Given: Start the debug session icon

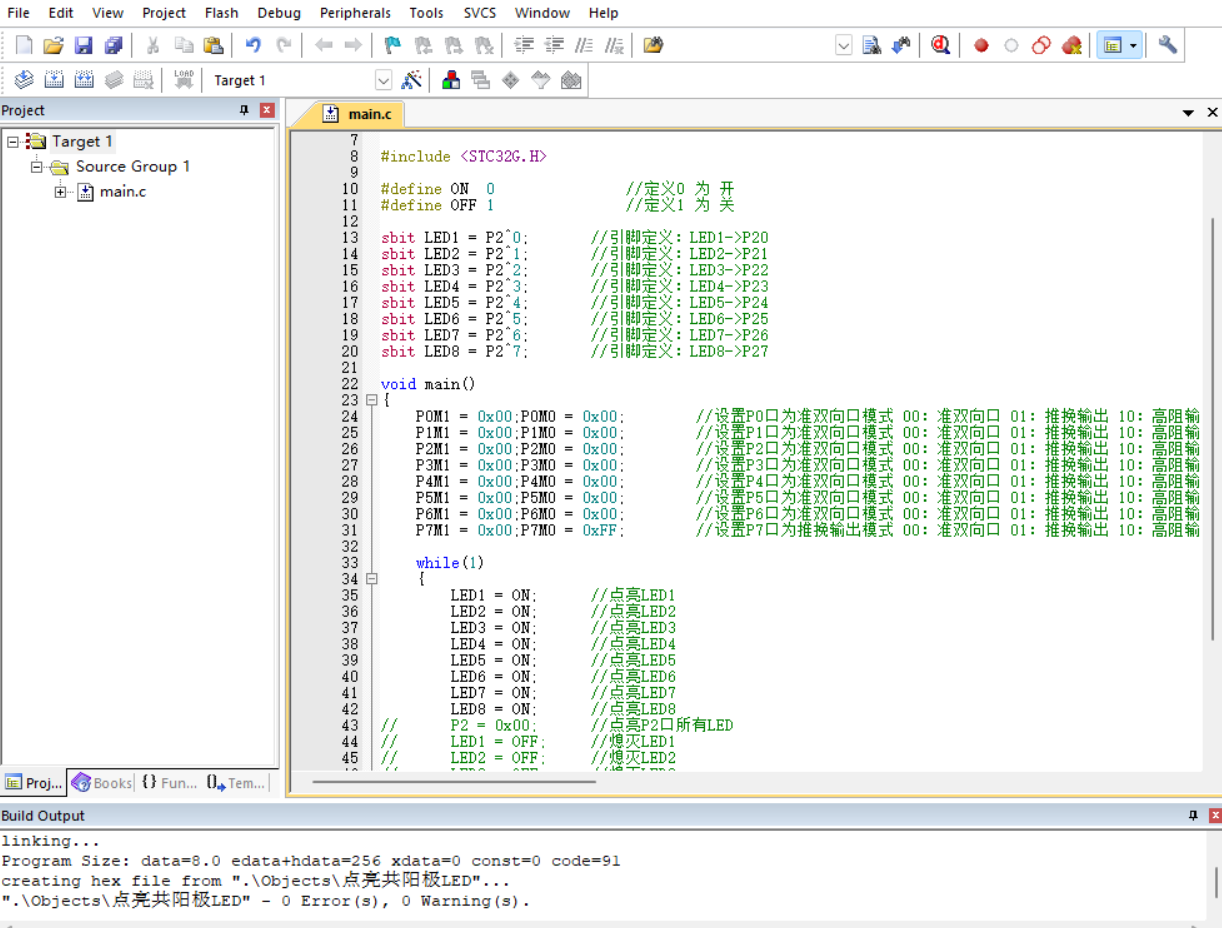Looking at the screenshot, I should click(940, 45).
